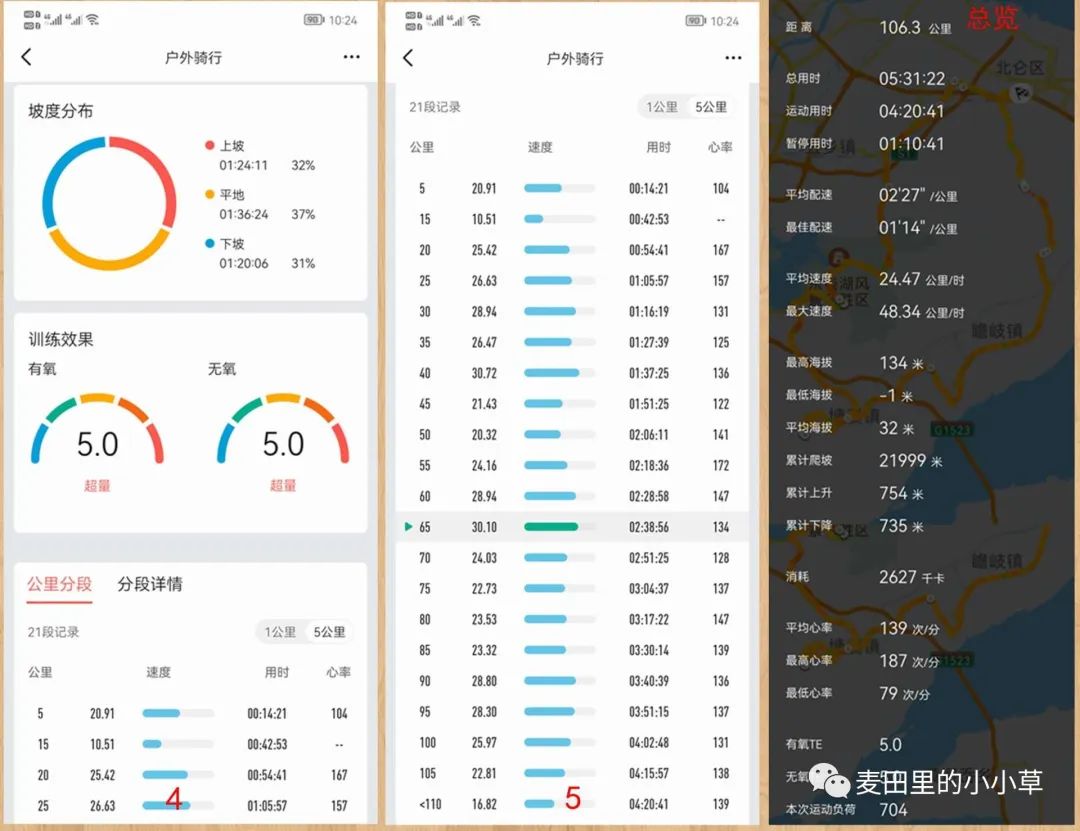Image resolution: width=1080 pixels, height=831 pixels.
Task: Select the row with time 00:54:41, middle screen
Action: (572, 249)
